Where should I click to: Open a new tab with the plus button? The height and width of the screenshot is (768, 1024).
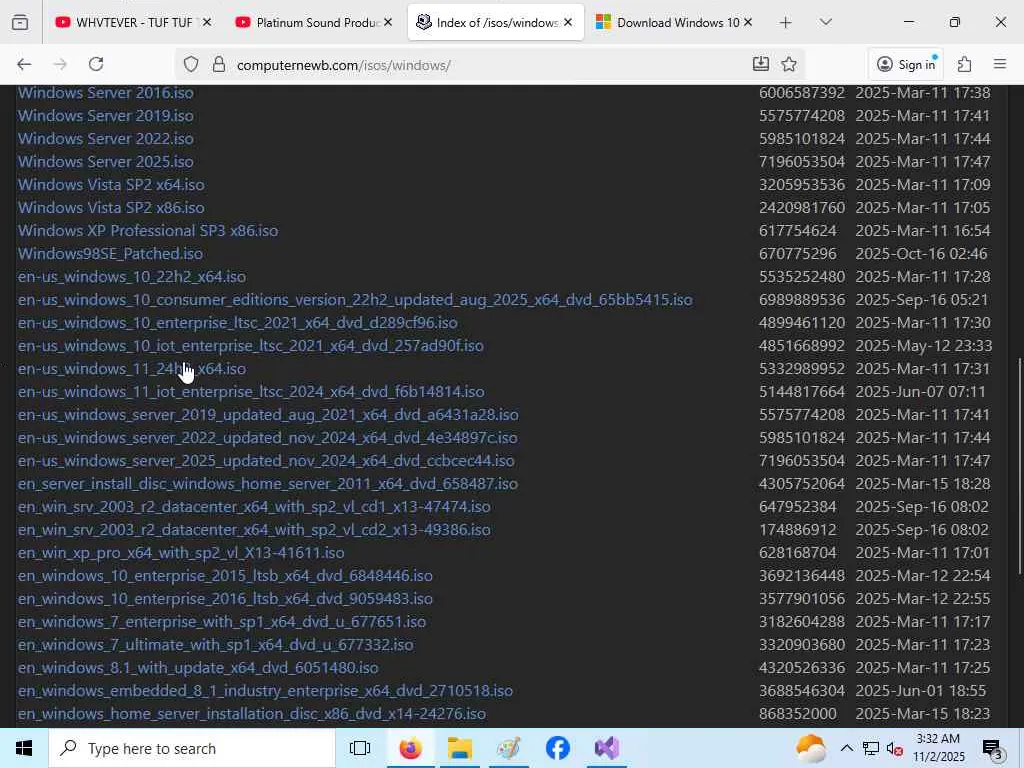point(786,22)
